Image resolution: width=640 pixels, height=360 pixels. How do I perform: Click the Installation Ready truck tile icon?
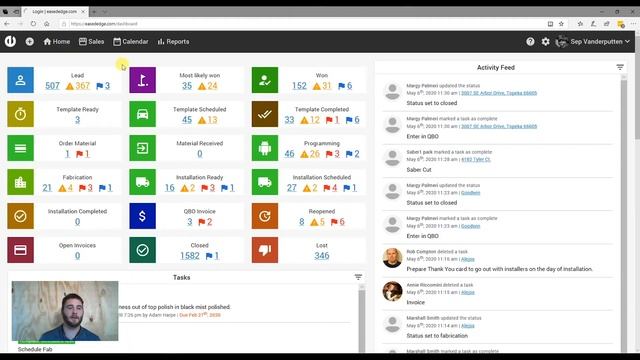142,182
